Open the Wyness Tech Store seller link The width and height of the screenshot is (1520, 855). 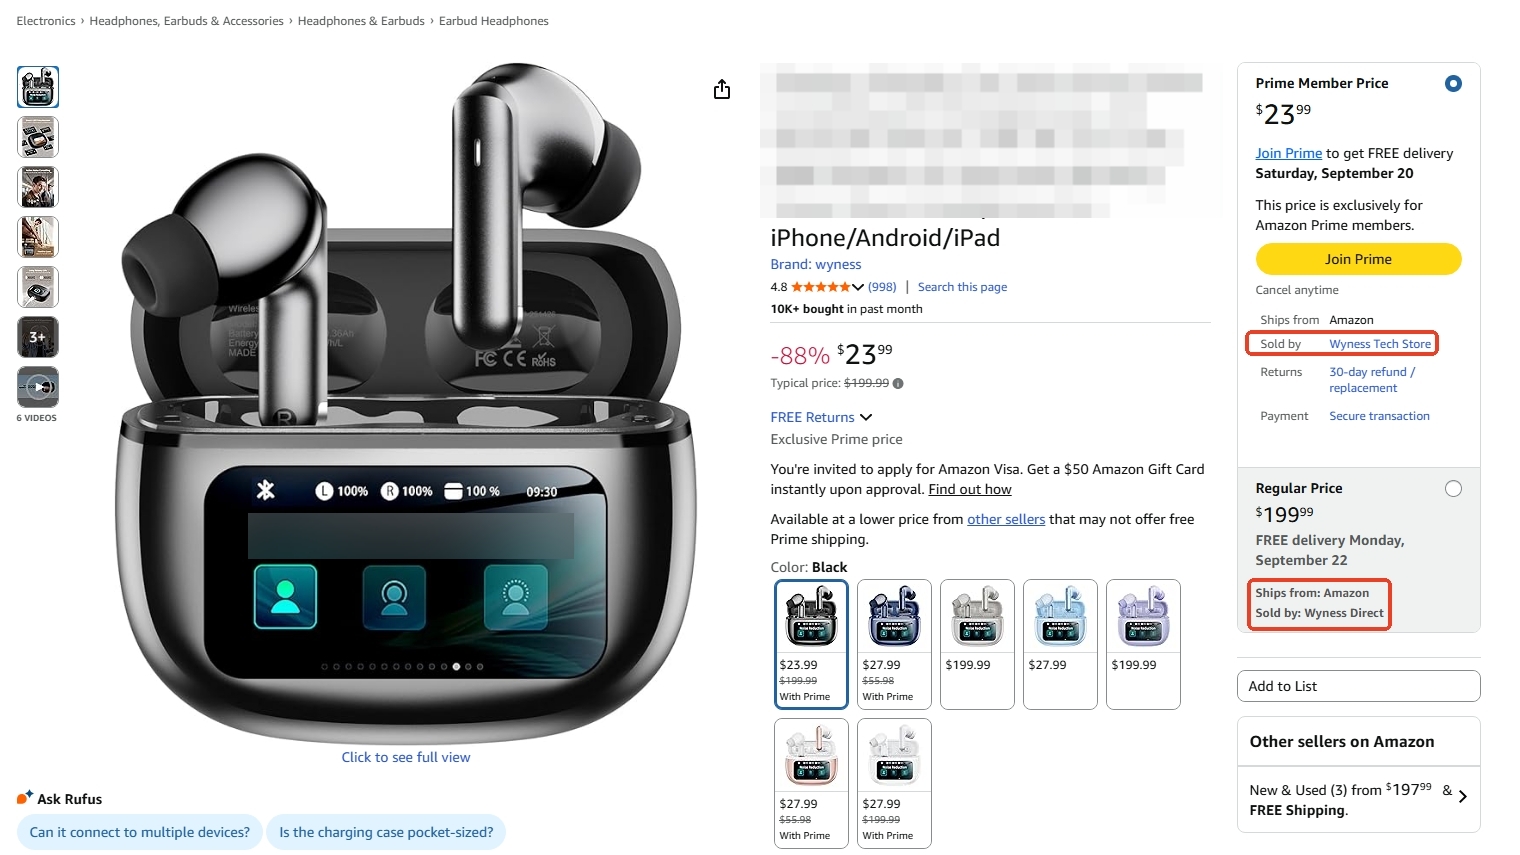coord(1380,344)
